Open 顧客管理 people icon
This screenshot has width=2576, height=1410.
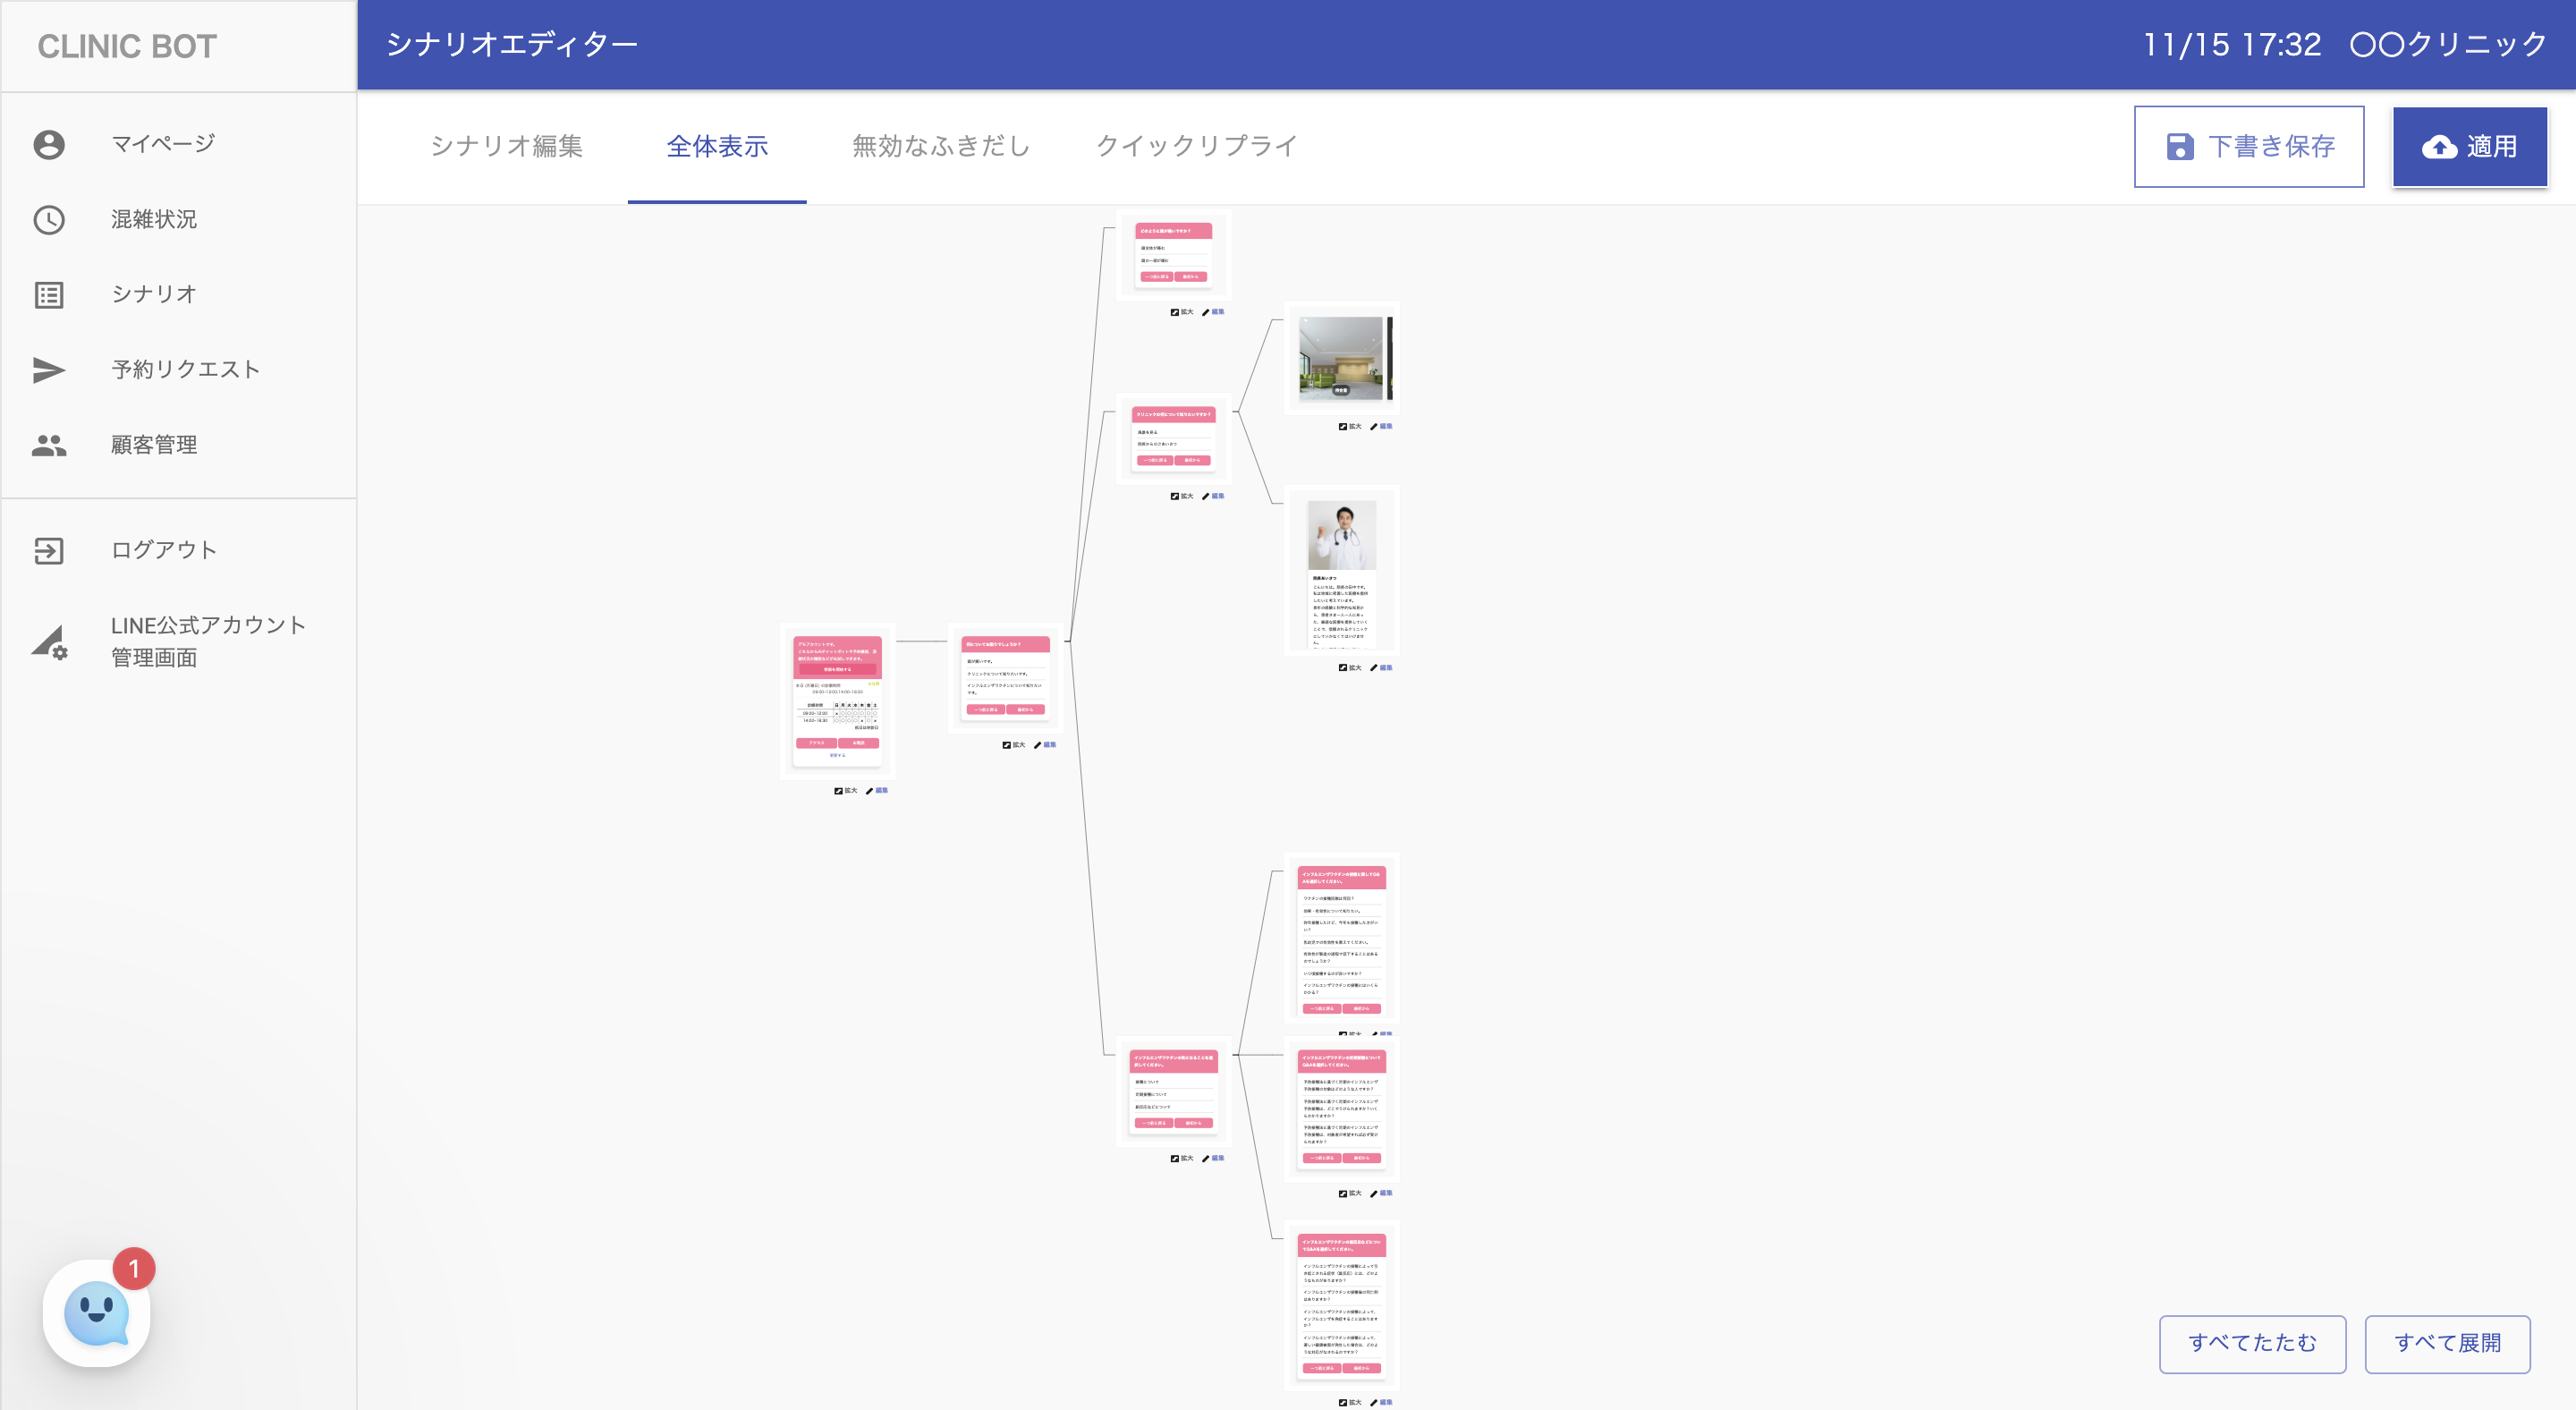click(x=49, y=445)
